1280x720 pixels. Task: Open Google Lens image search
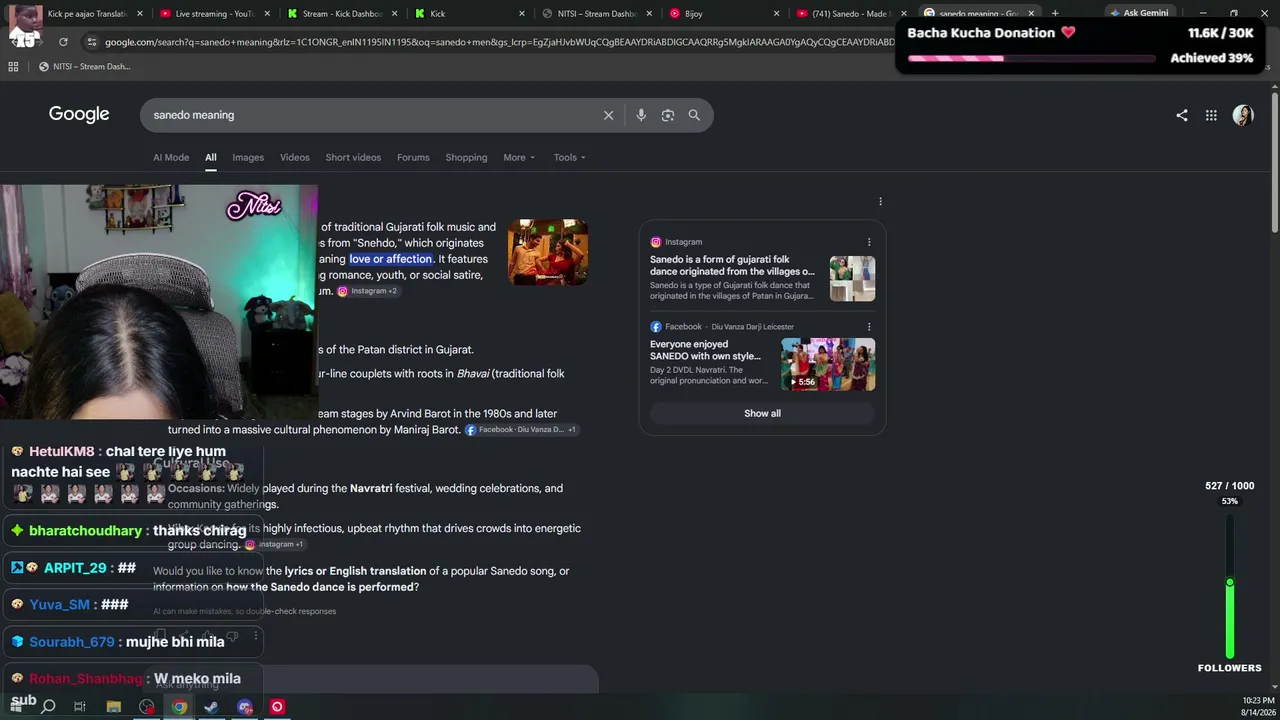tap(668, 115)
